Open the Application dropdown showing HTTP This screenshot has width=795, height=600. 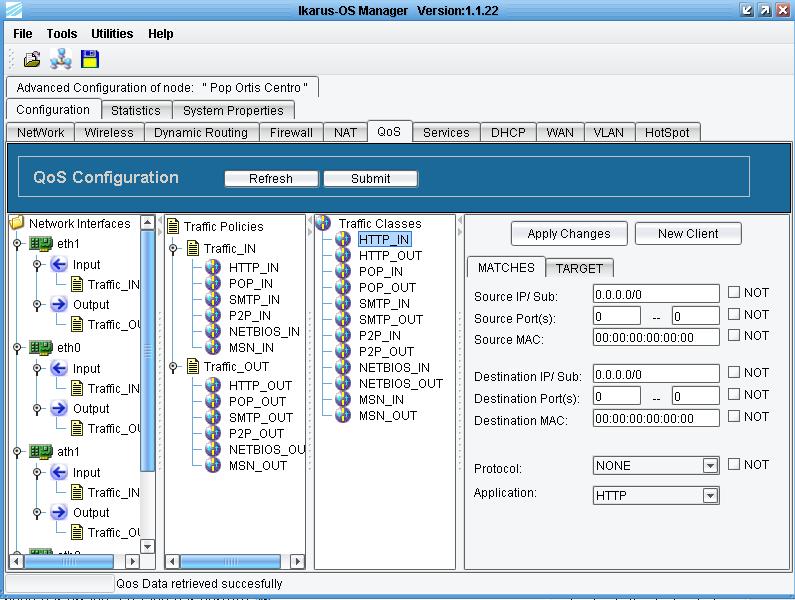click(710, 496)
